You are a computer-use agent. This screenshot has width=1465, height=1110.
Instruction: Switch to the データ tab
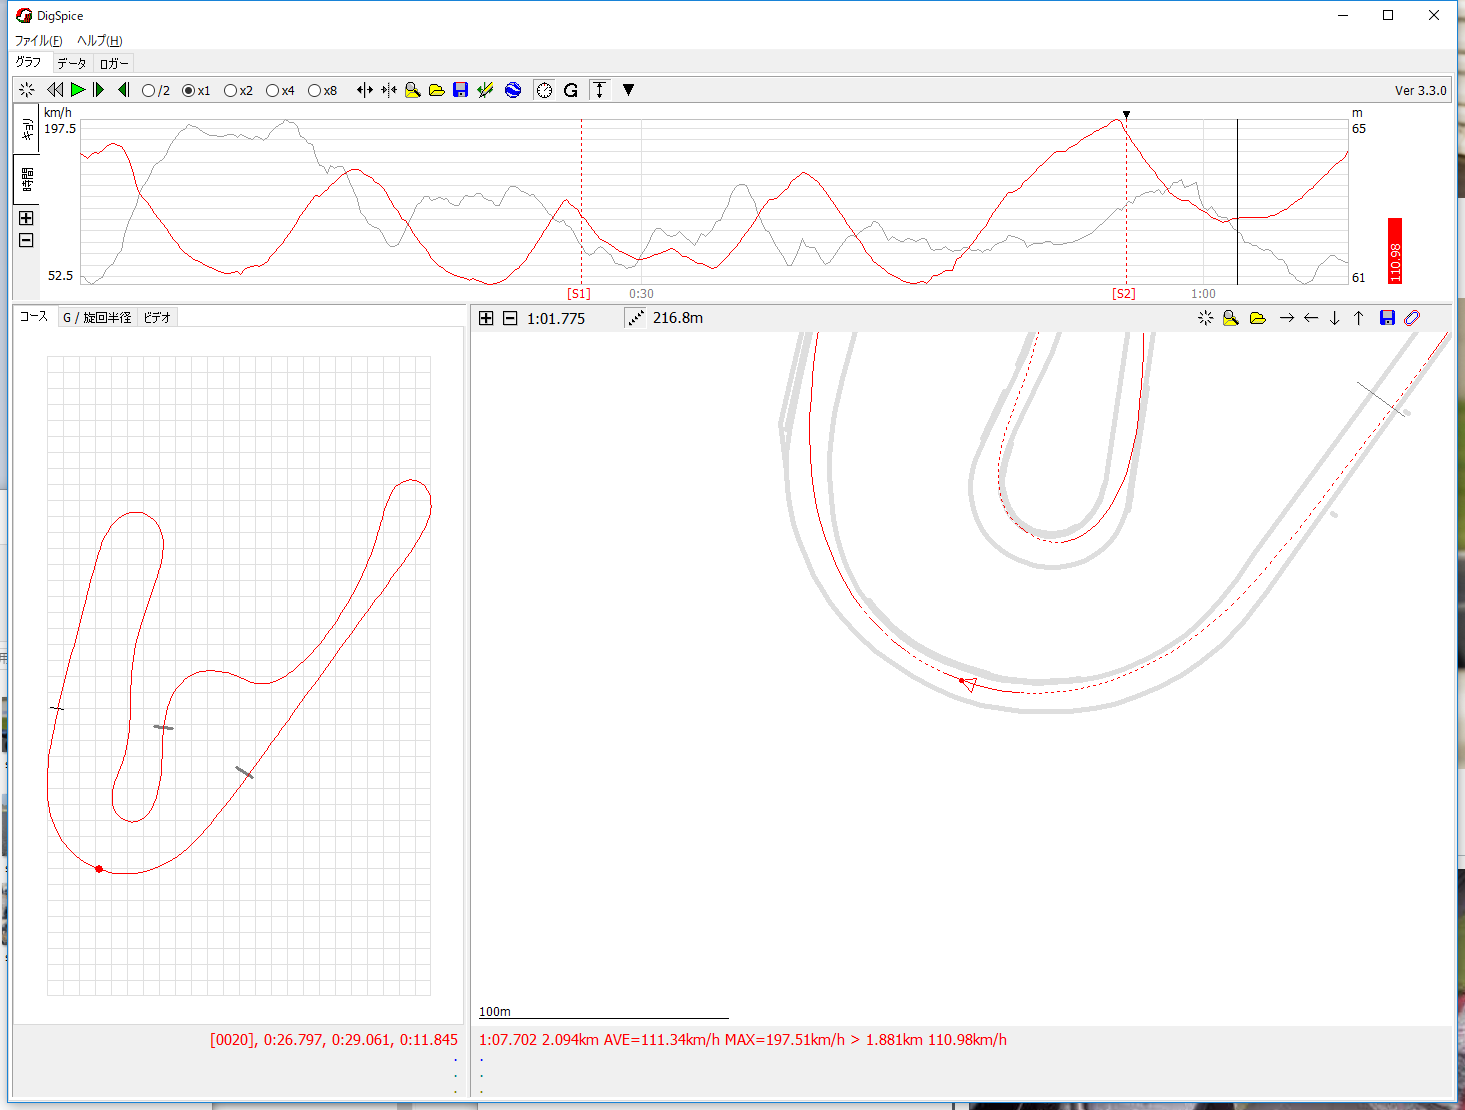coord(72,63)
